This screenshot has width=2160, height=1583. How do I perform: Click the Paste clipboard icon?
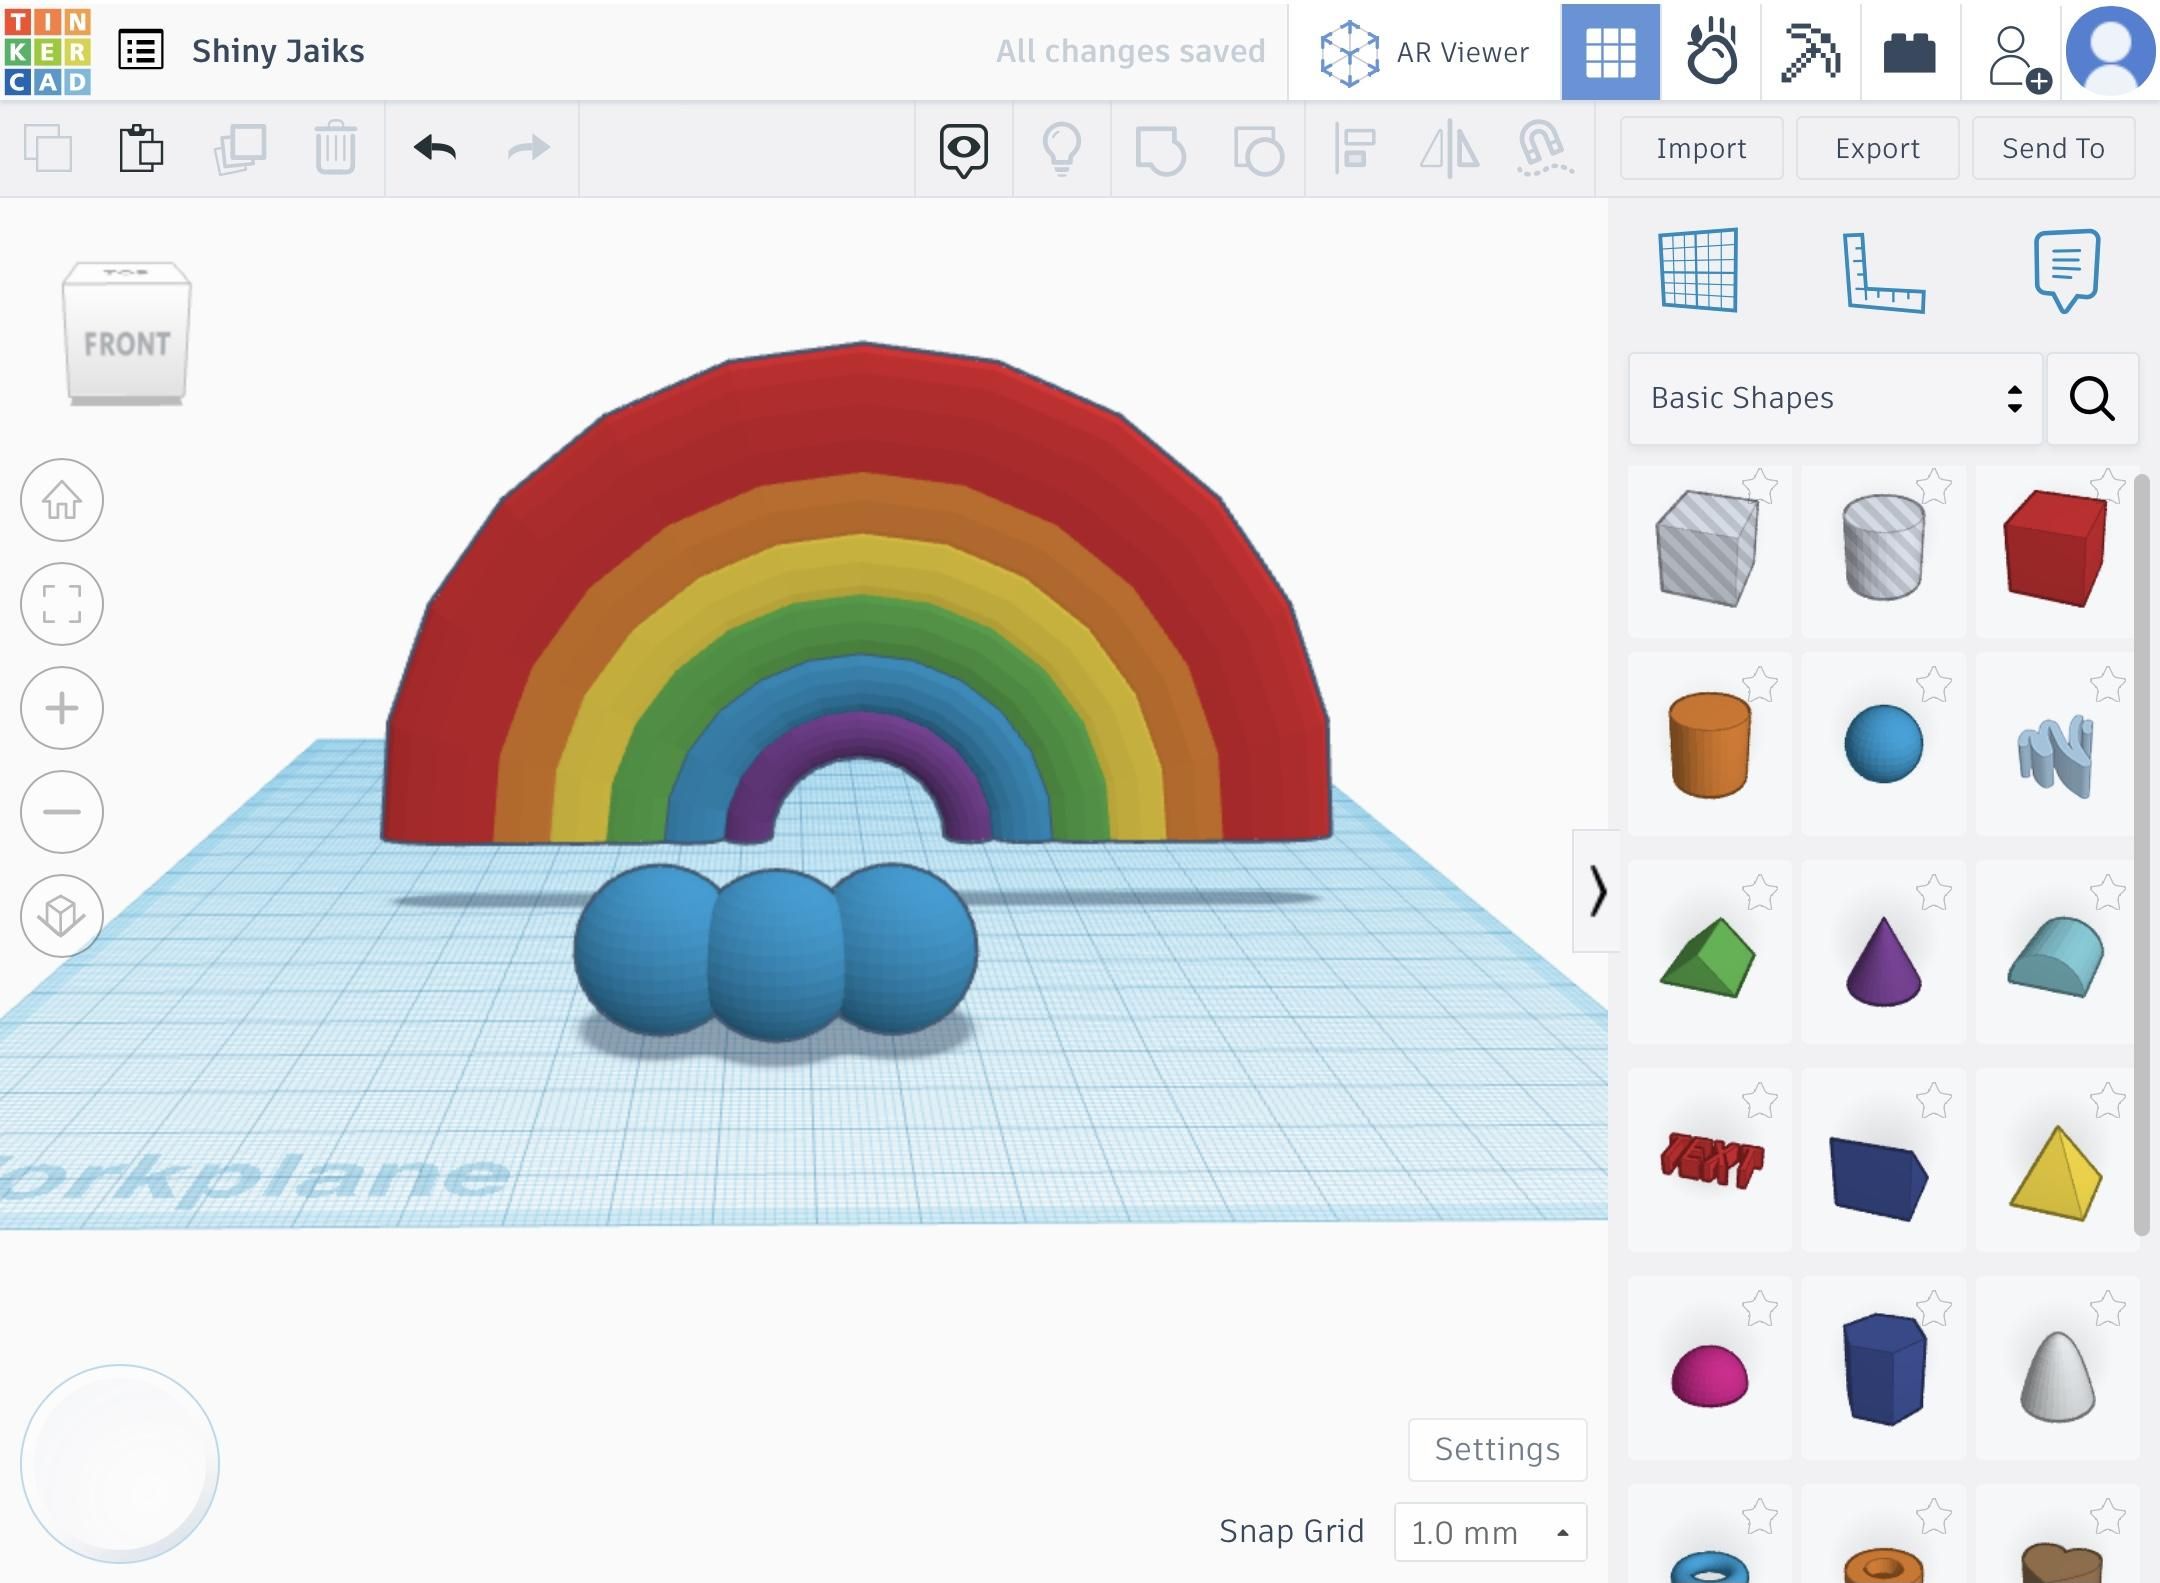point(141,148)
